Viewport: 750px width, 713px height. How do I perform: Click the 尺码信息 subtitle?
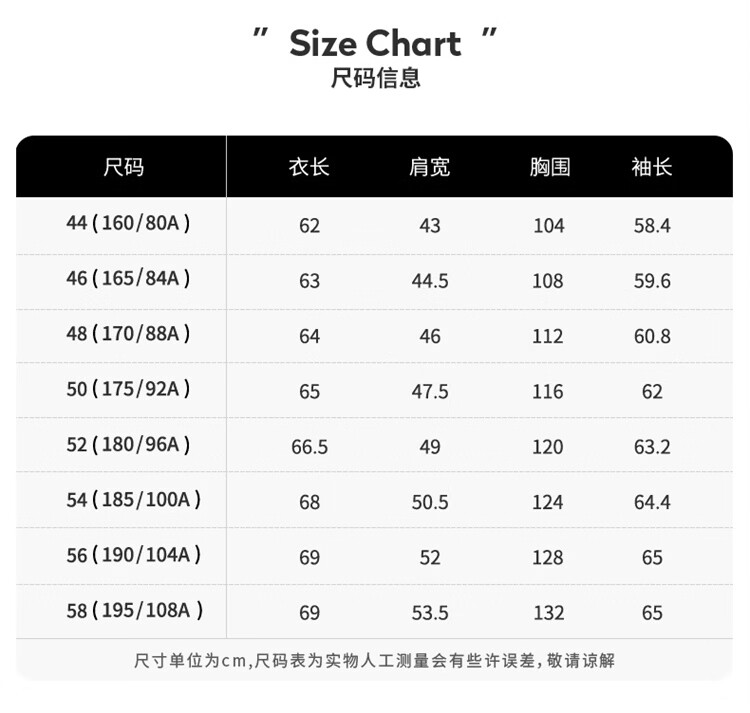click(x=375, y=78)
